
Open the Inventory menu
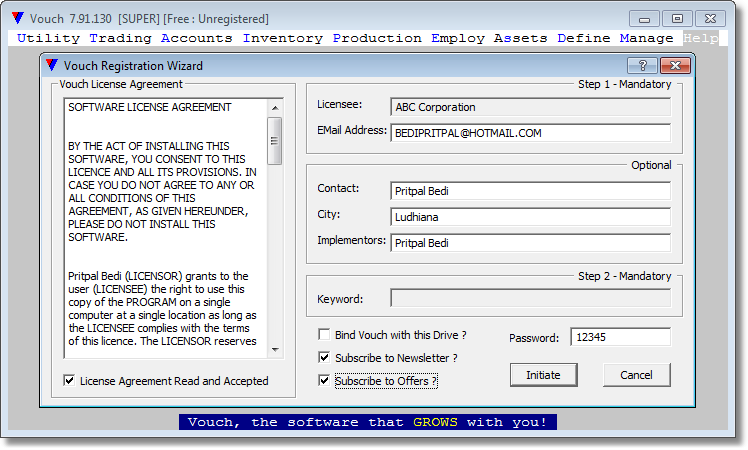coord(282,38)
